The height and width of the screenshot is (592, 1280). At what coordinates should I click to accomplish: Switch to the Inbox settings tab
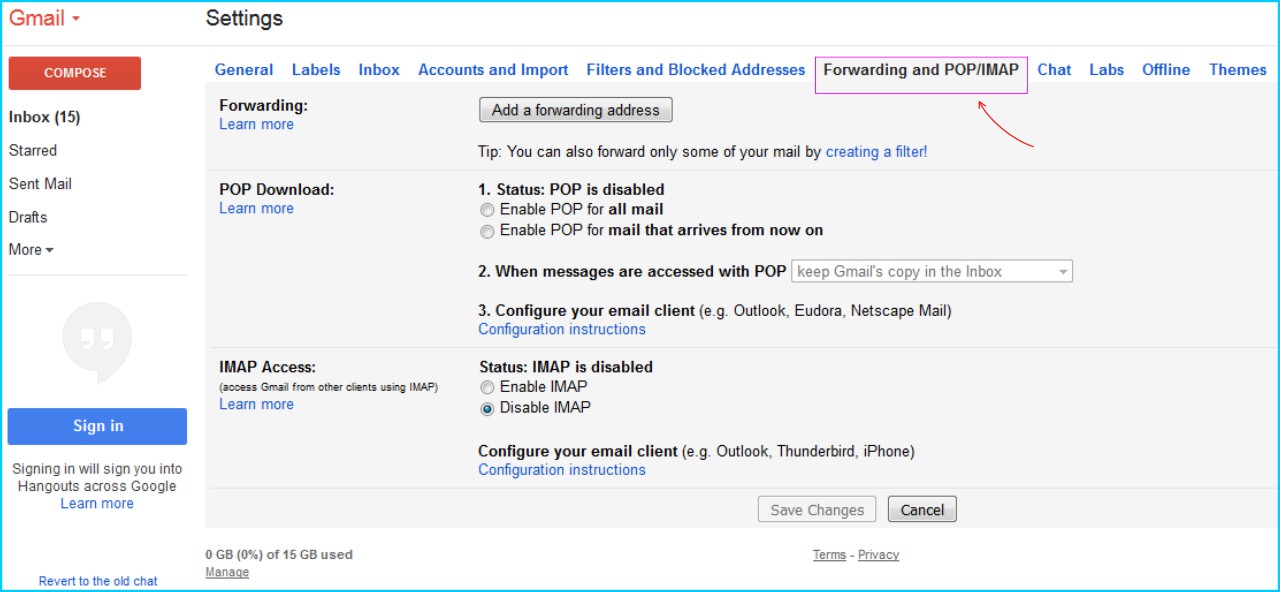[x=379, y=70]
